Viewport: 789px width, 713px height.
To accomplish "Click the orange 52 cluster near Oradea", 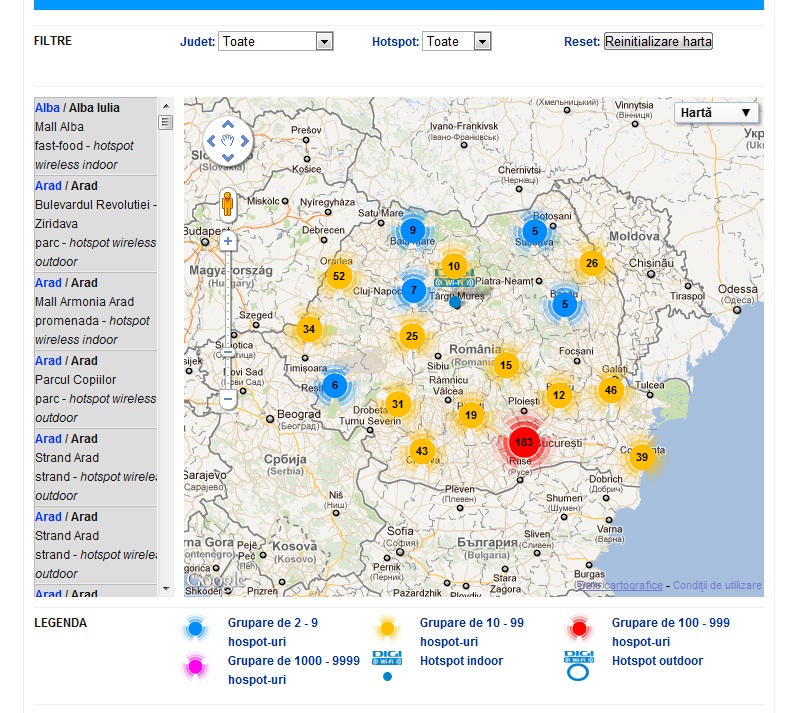I will 338,277.
